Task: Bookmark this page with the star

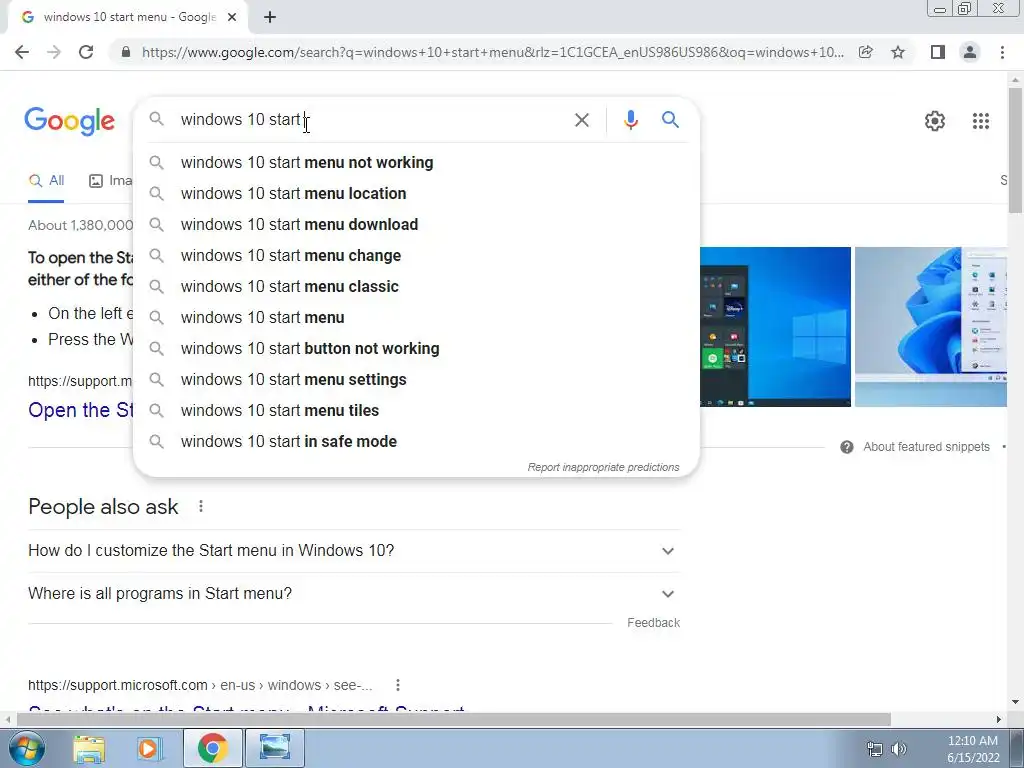Action: (x=898, y=52)
